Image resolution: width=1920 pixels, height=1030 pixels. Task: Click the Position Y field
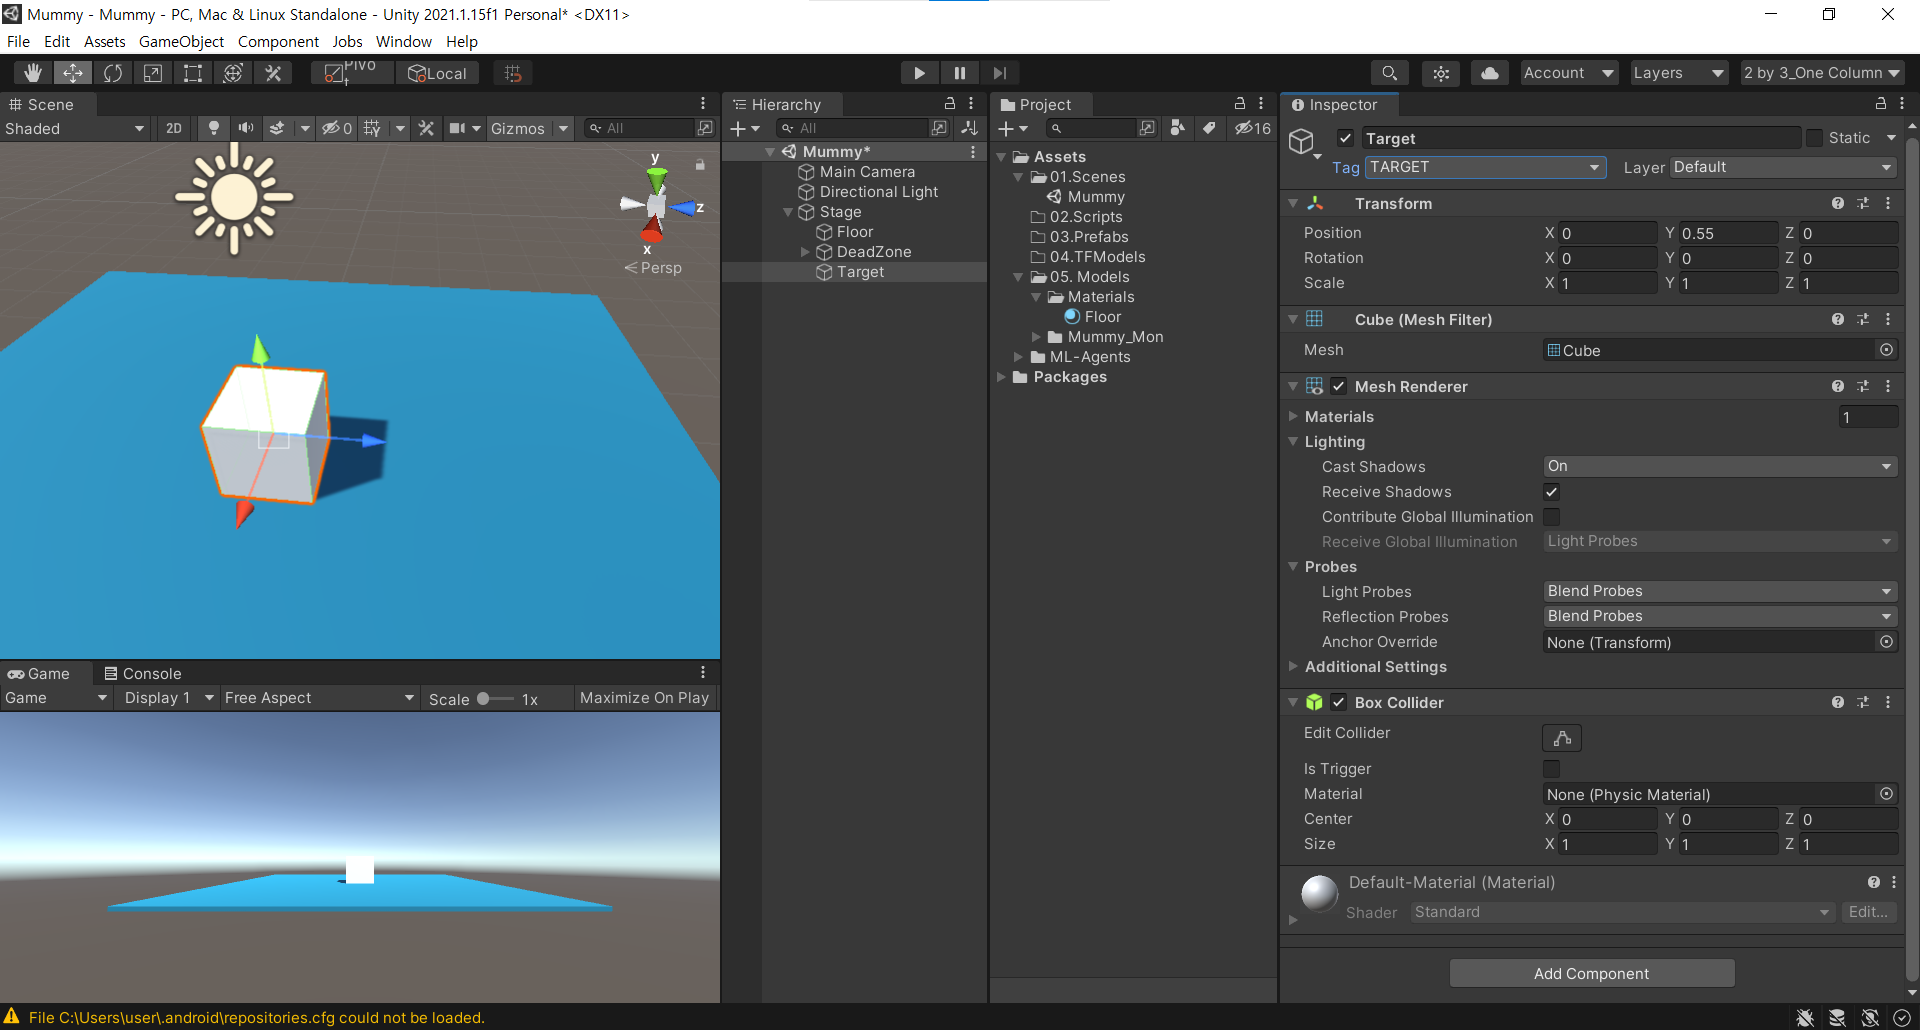click(x=1727, y=233)
